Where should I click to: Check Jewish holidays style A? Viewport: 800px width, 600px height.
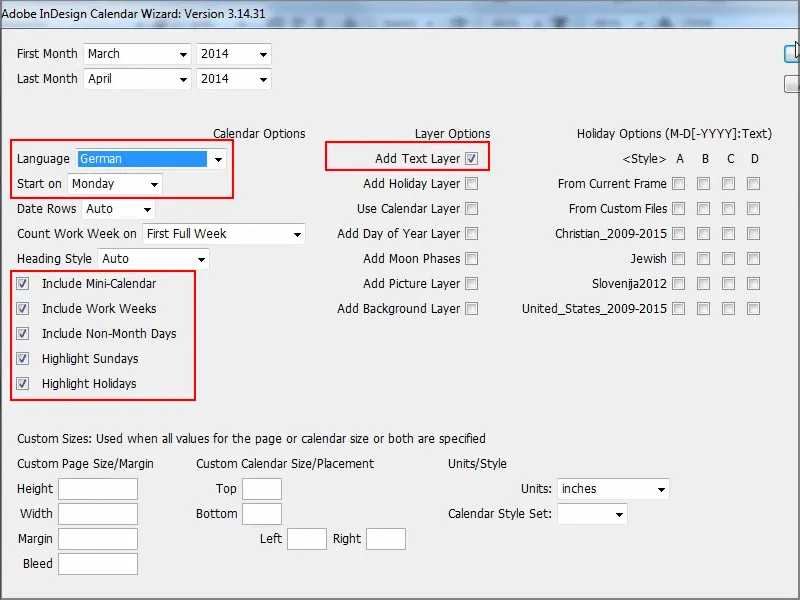(x=679, y=259)
